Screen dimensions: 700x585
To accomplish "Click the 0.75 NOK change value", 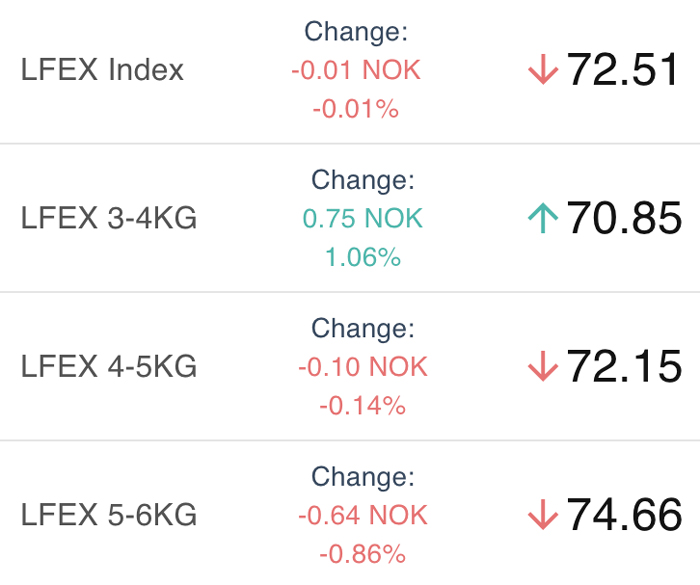I will (362, 218).
